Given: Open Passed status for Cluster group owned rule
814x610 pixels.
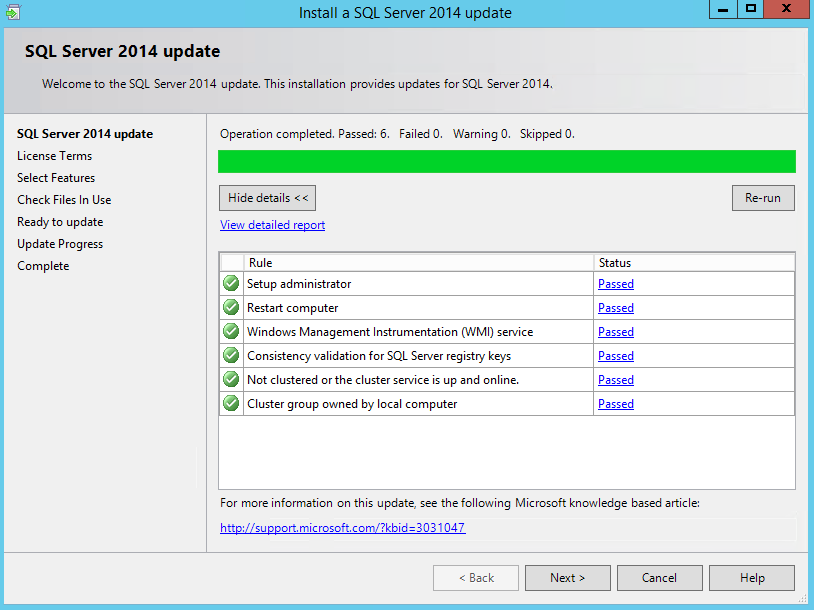Looking at the screenshot, I should coord(616,404).
